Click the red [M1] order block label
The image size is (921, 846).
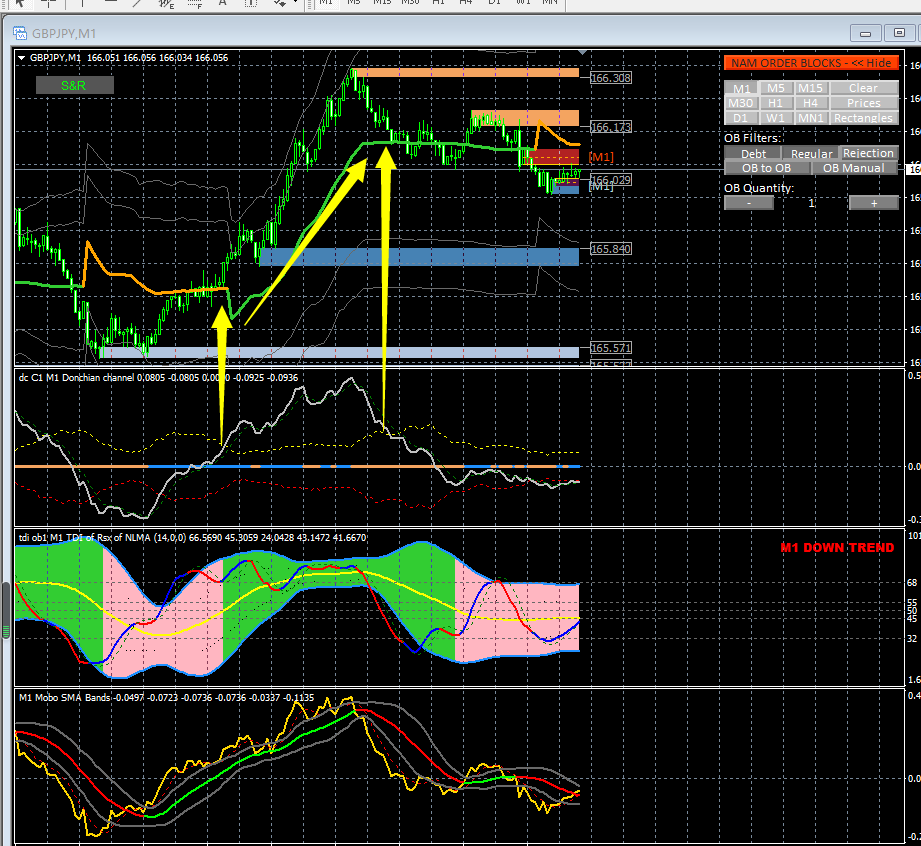(601, 157)
